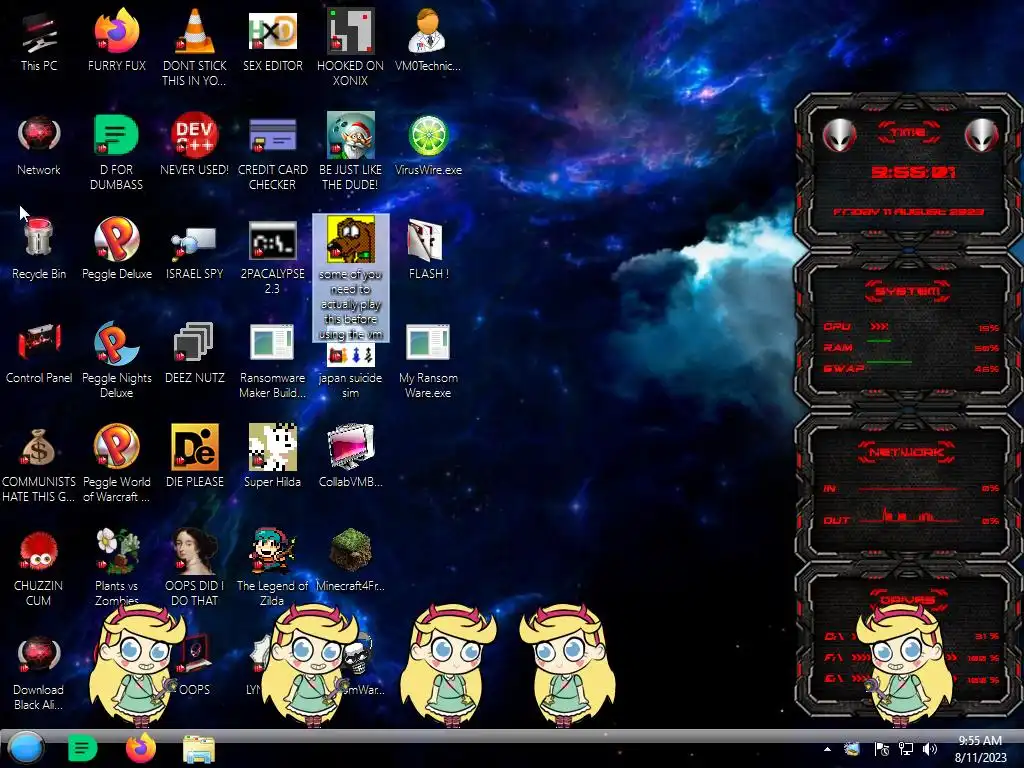Select the Network desktop icon
The width and height of the screenshot is (1024, 768).
(x=39, y=146)
